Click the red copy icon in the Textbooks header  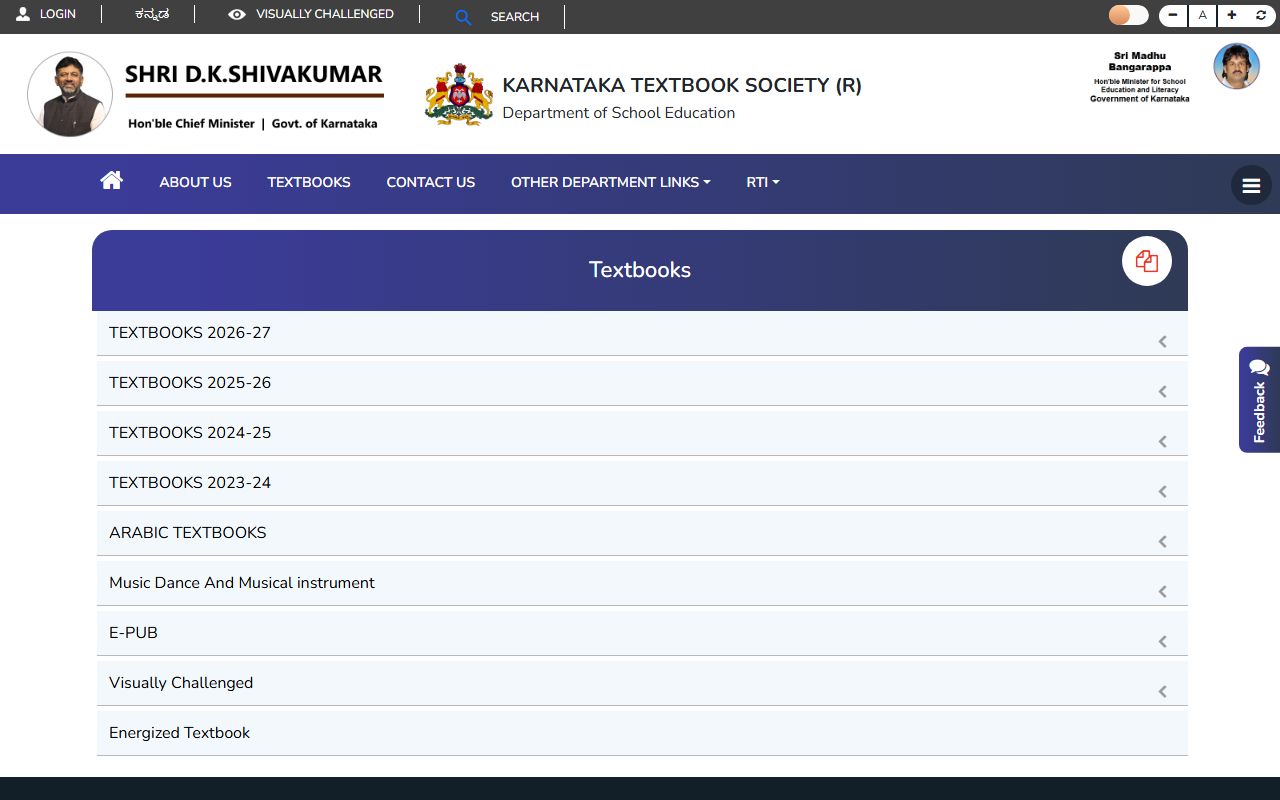(1147, 262)
